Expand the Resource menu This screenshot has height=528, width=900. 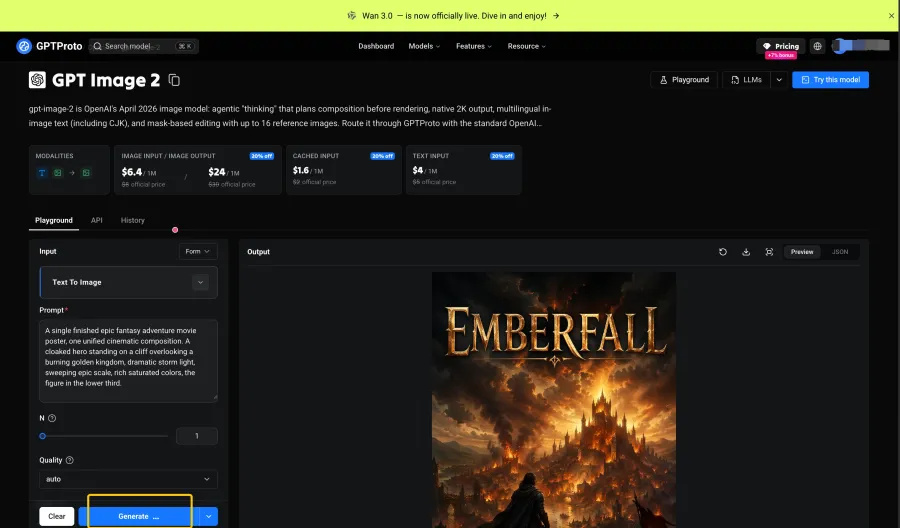526,46
